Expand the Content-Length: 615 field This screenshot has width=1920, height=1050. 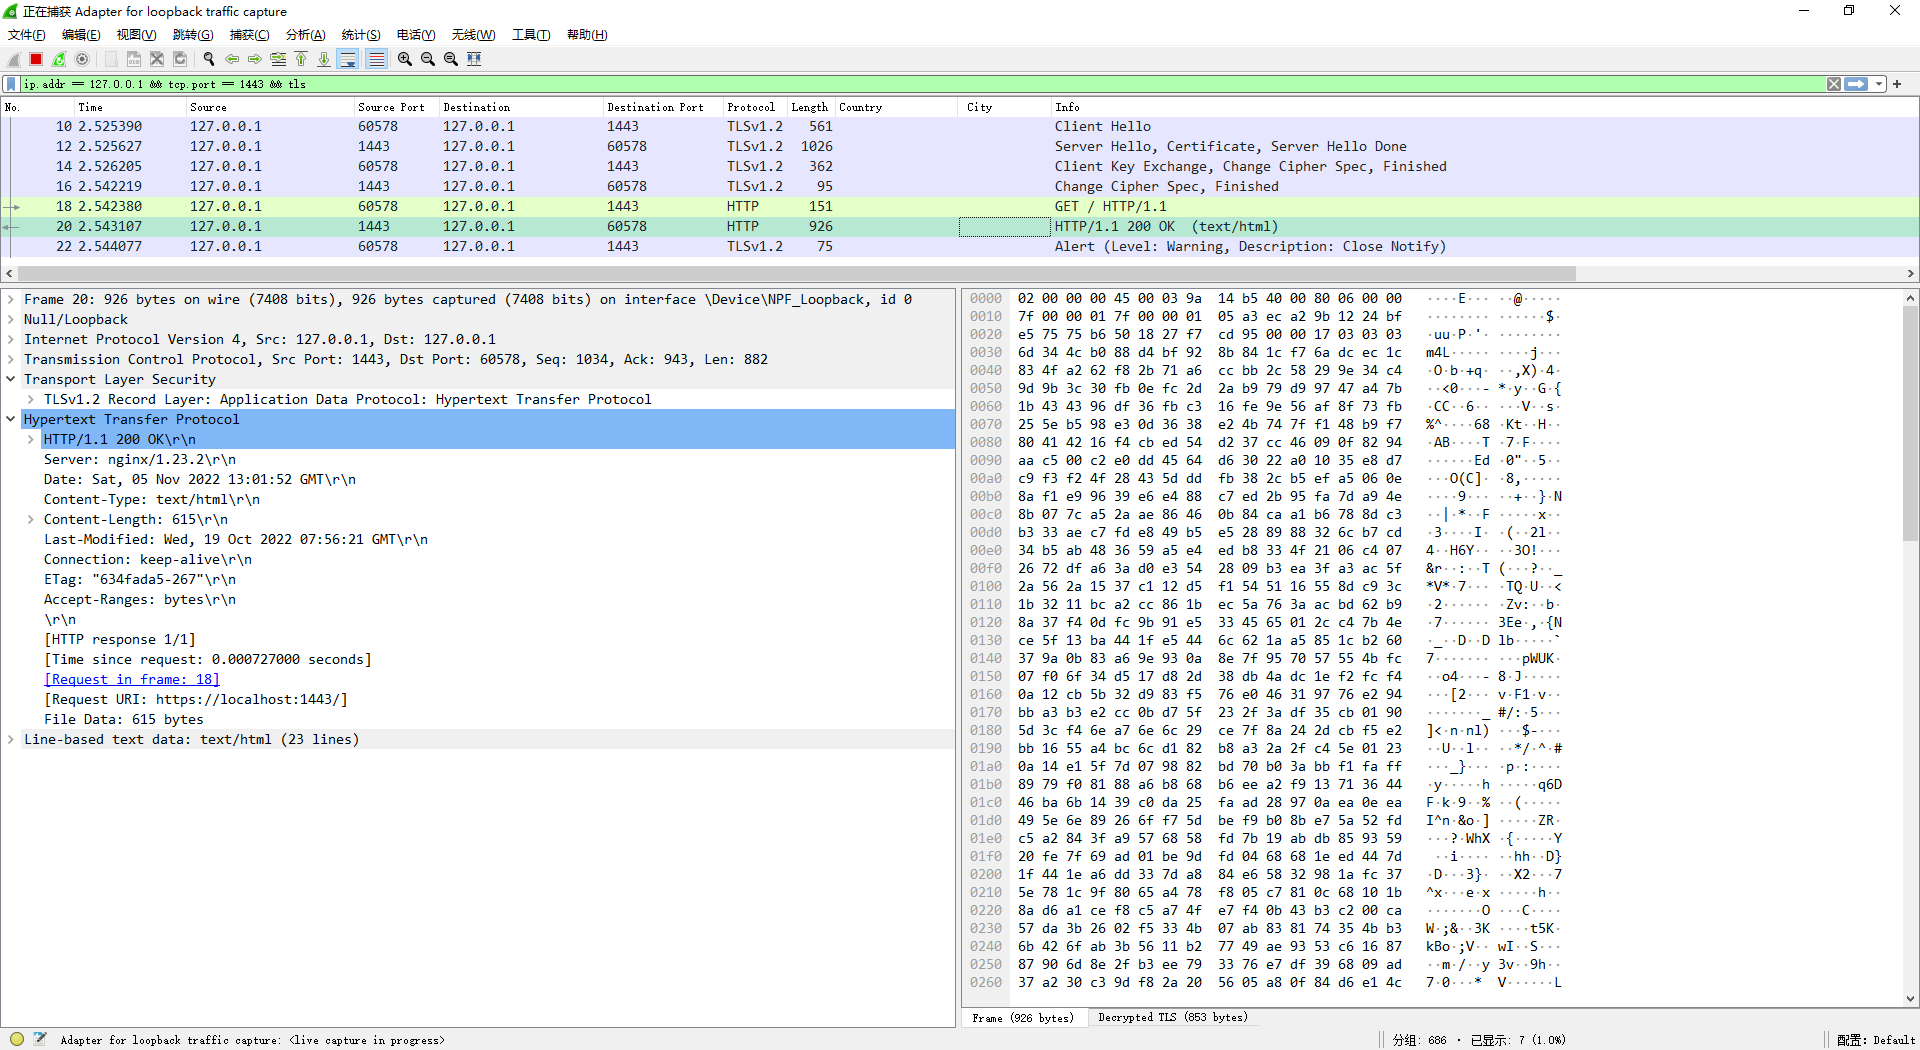(31, 519)
